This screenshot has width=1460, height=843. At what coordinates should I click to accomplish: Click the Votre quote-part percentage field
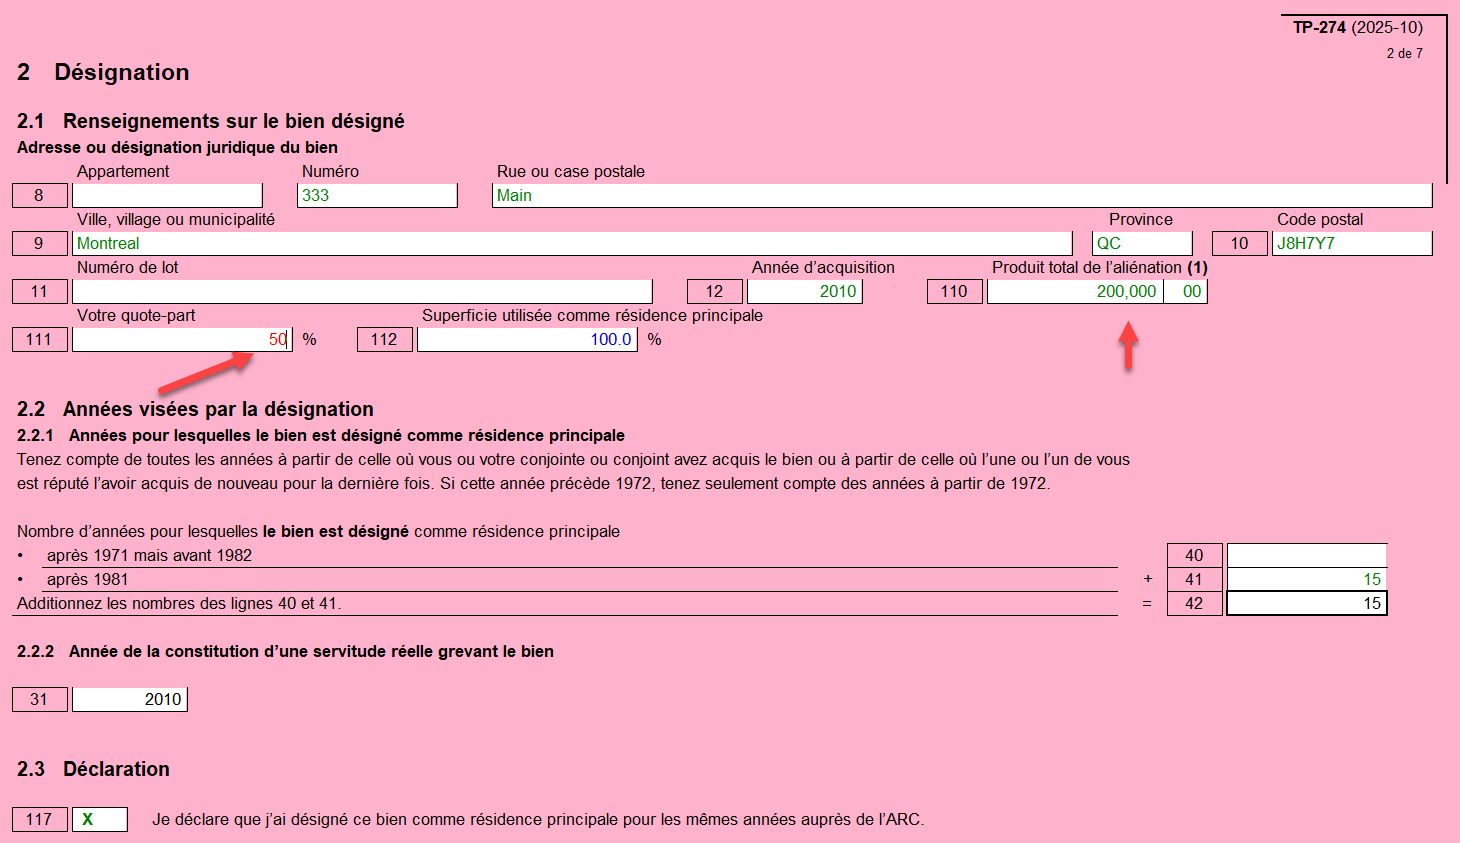click(x=181, y=339)
